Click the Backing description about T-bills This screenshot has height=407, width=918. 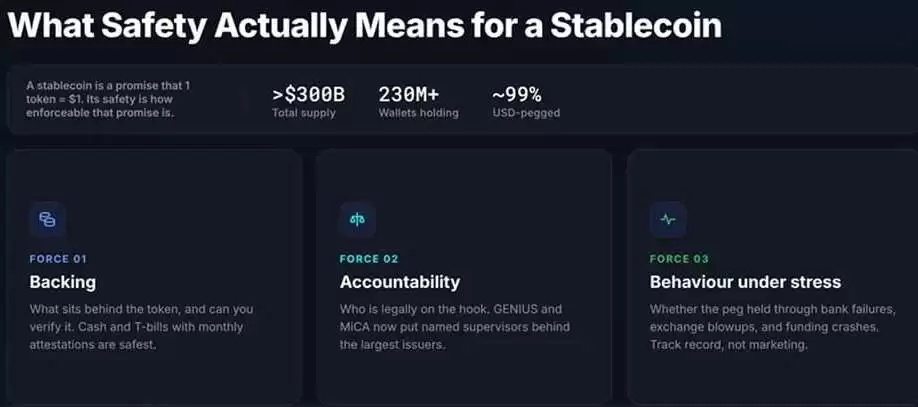pos(142,327)
